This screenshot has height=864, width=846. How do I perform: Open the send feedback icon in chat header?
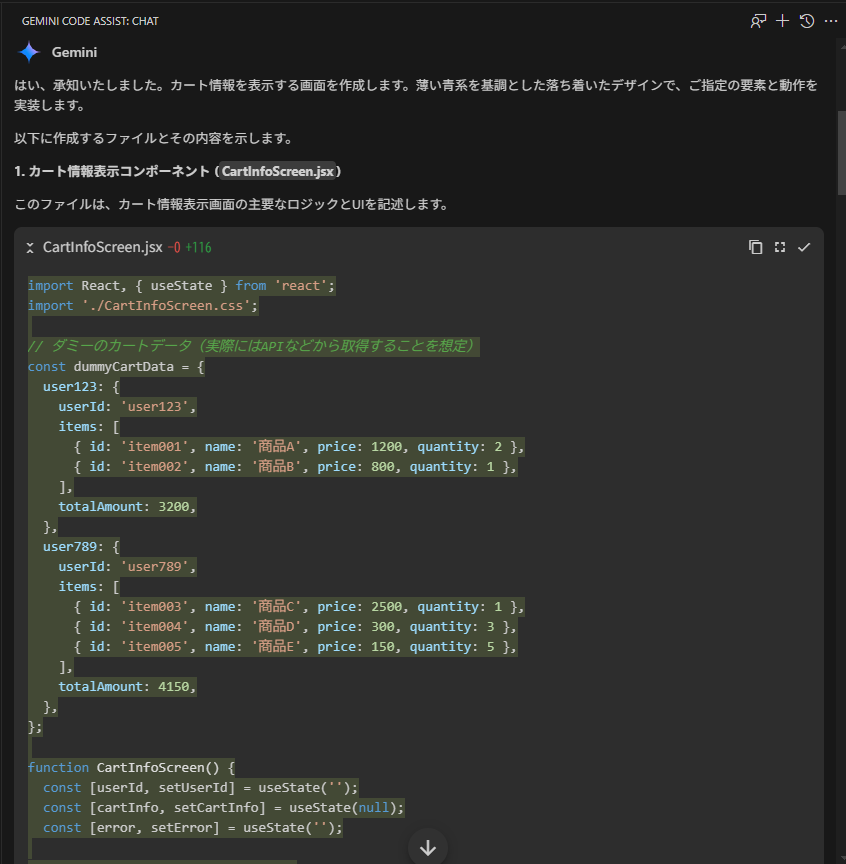point(758,21)
